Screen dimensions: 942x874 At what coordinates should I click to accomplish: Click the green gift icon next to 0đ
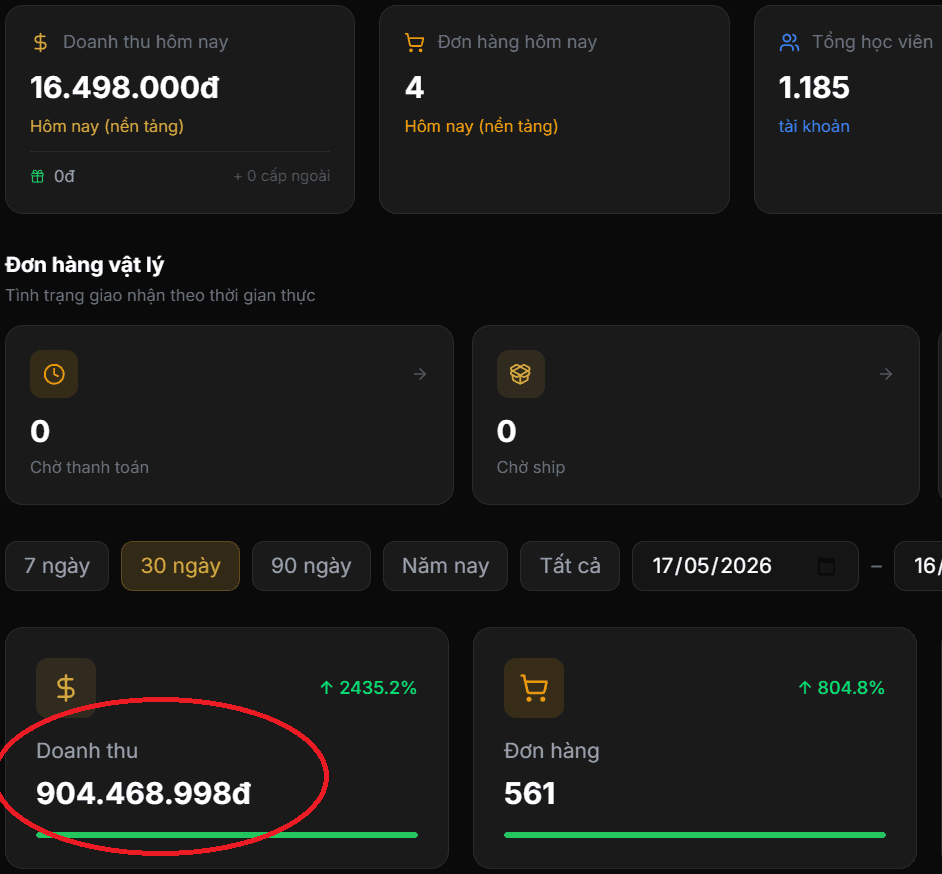[x=37, y=176]
